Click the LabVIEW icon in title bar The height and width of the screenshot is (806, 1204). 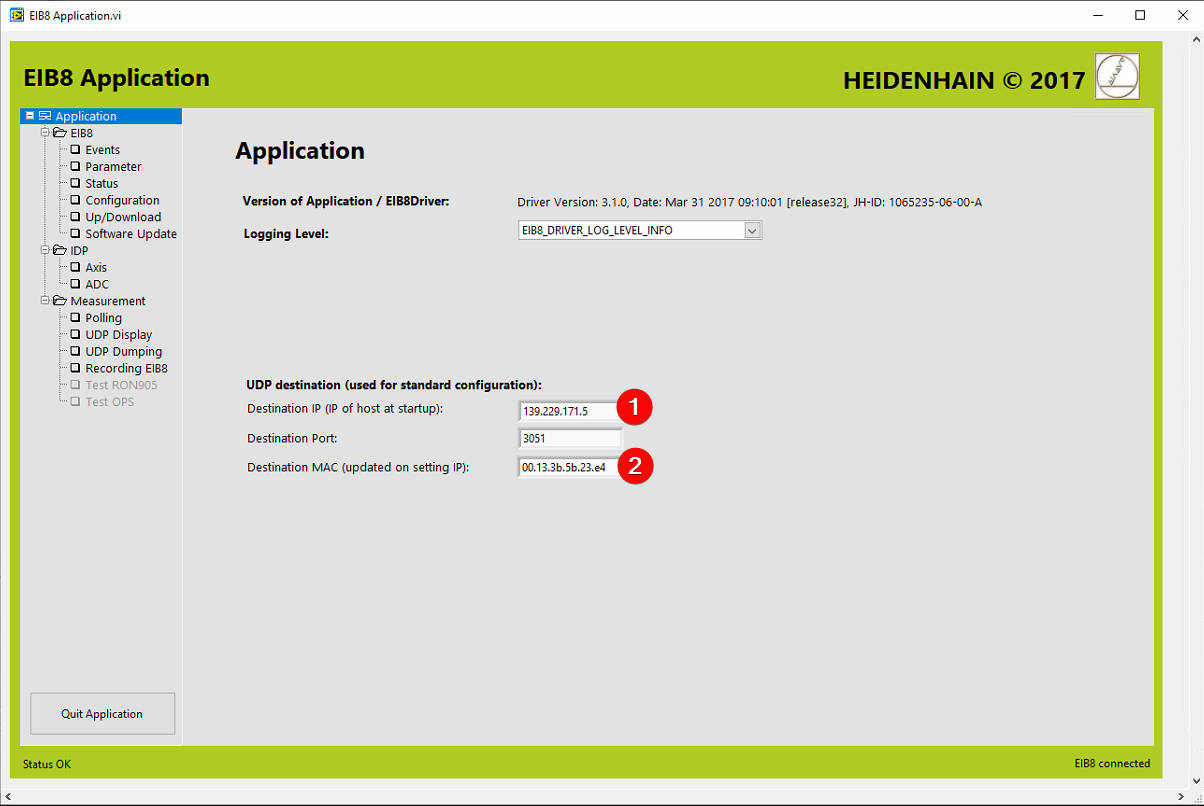click(x=17, y=15)
